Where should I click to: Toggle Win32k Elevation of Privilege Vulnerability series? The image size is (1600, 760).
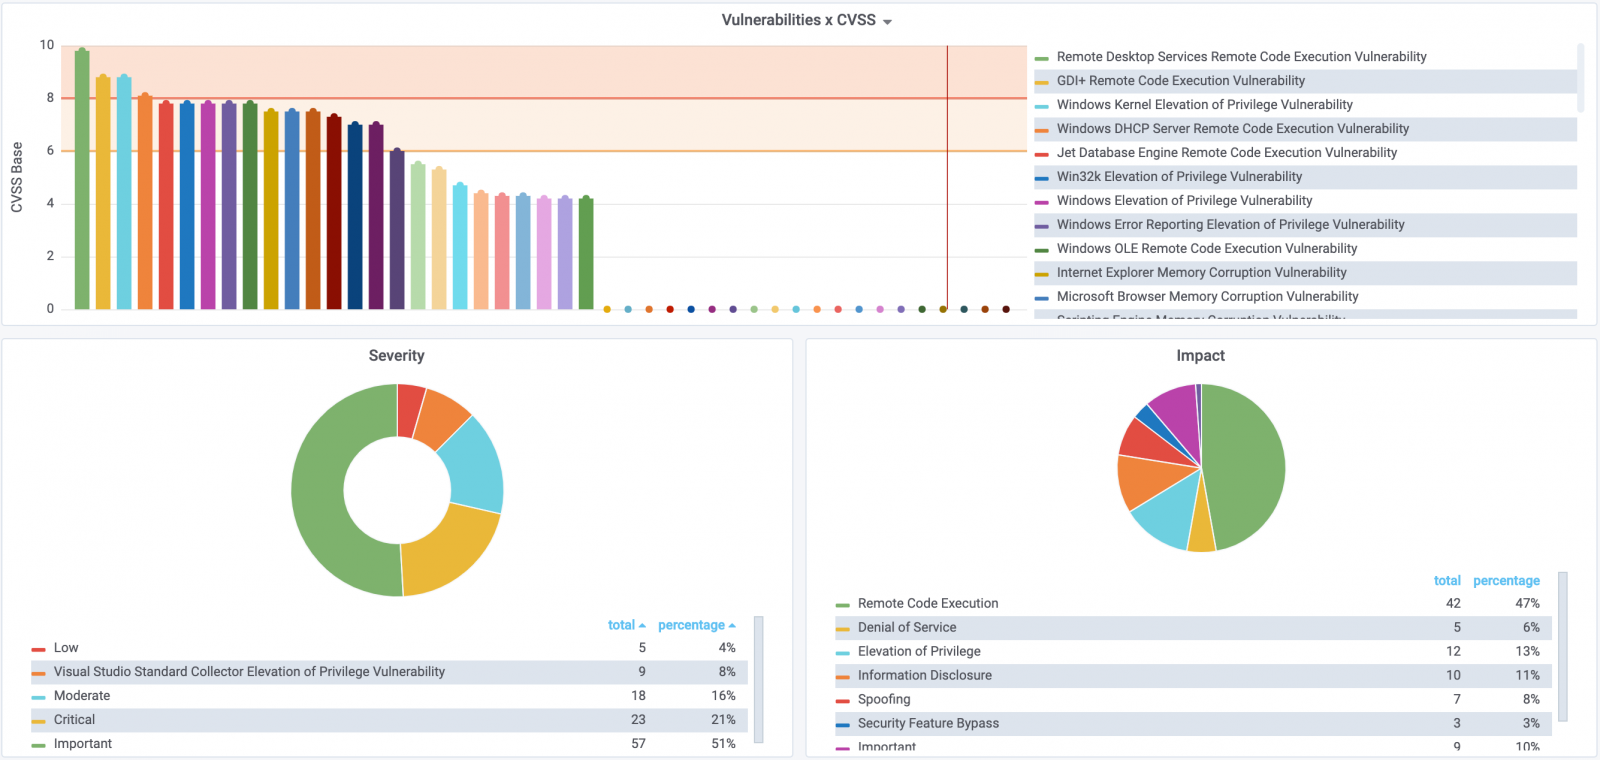point(1179,177)
